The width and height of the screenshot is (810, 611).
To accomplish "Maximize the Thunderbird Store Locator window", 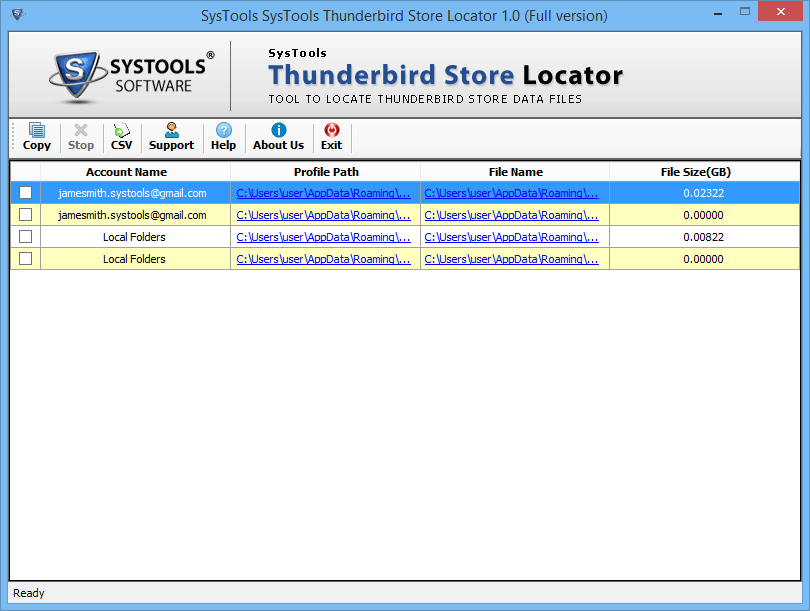I will (x=744, y=11).
